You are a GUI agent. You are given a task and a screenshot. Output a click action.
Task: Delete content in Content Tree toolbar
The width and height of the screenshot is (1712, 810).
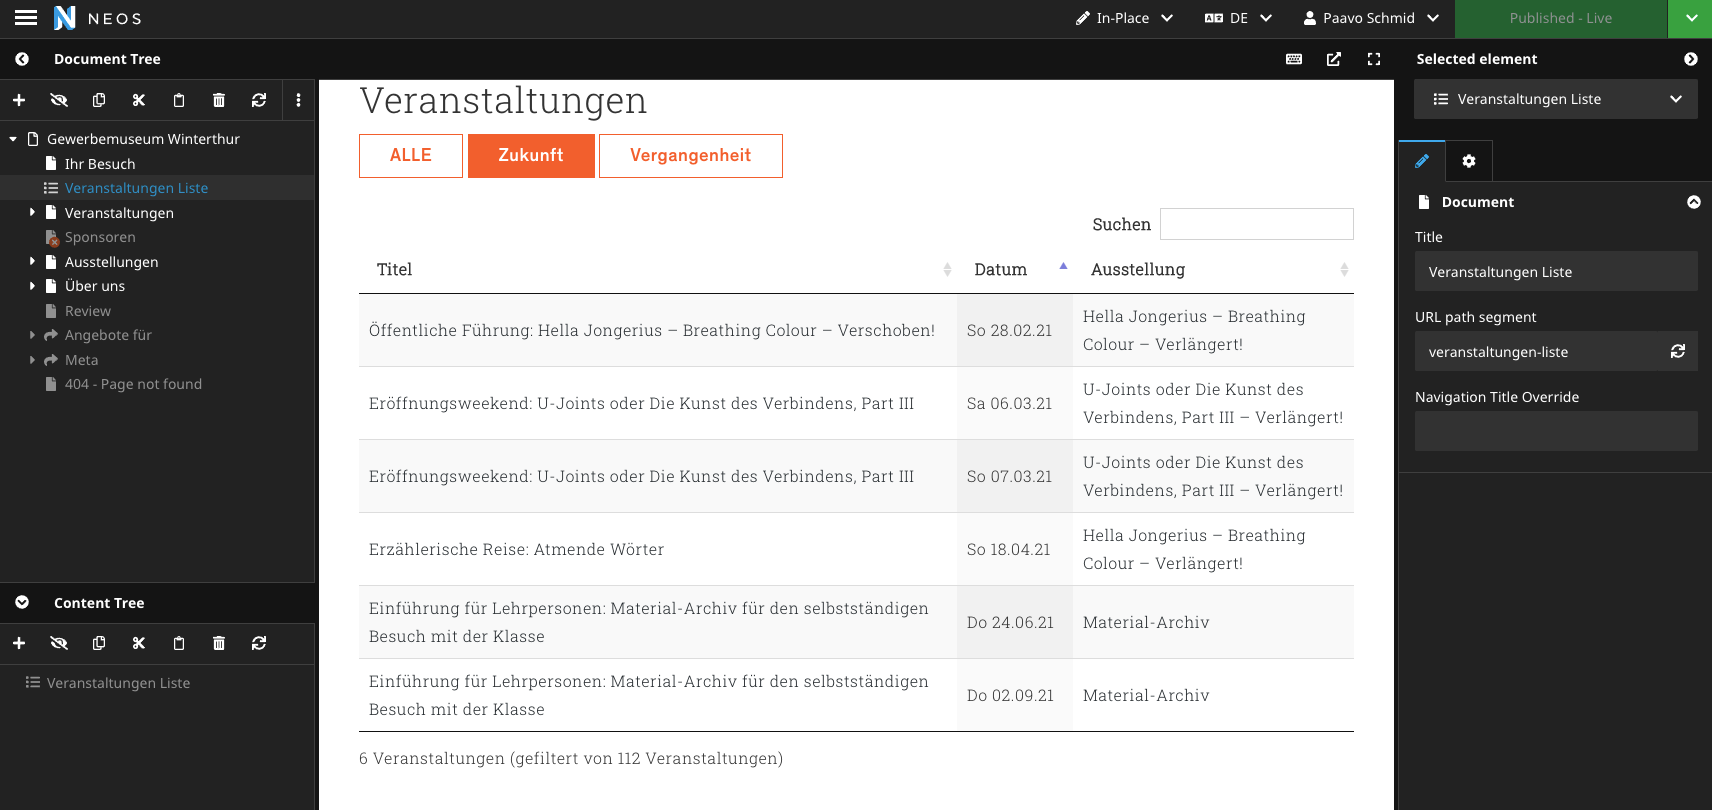(x=219, y=643)
